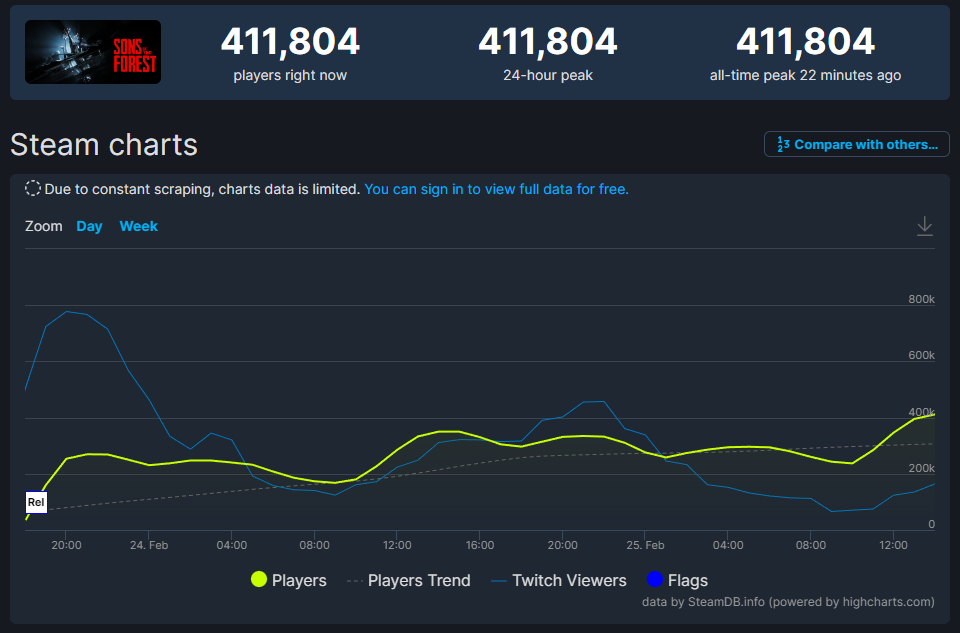Select the Week zoom option
This screenshot has width=960, height=633.
(139, 227)
